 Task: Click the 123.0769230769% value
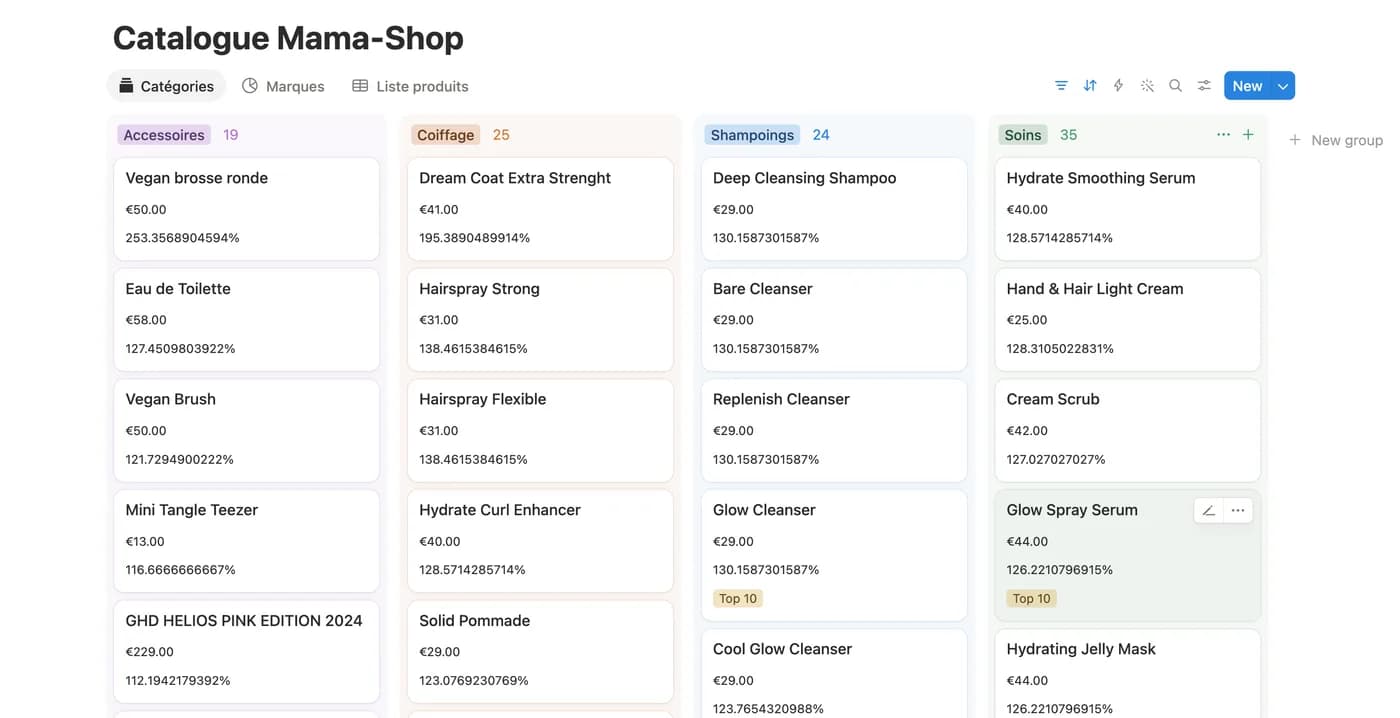[x=474, y=681]
